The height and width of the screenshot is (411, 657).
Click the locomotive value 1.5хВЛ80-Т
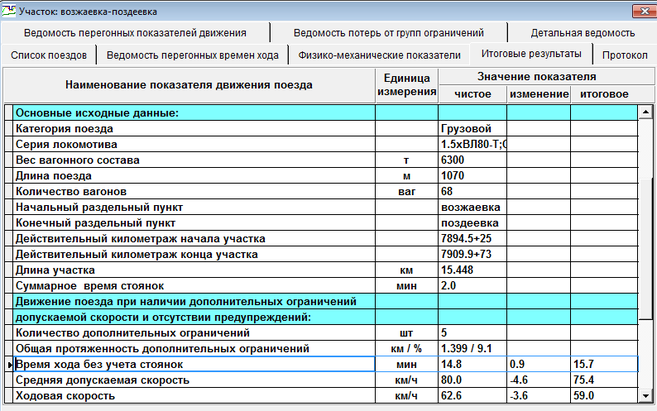tap(473, 145)
